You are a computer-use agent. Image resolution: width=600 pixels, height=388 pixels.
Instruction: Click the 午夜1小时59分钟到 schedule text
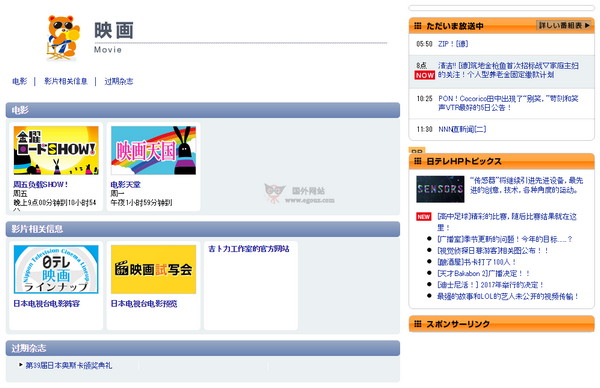tap(141, 203)
